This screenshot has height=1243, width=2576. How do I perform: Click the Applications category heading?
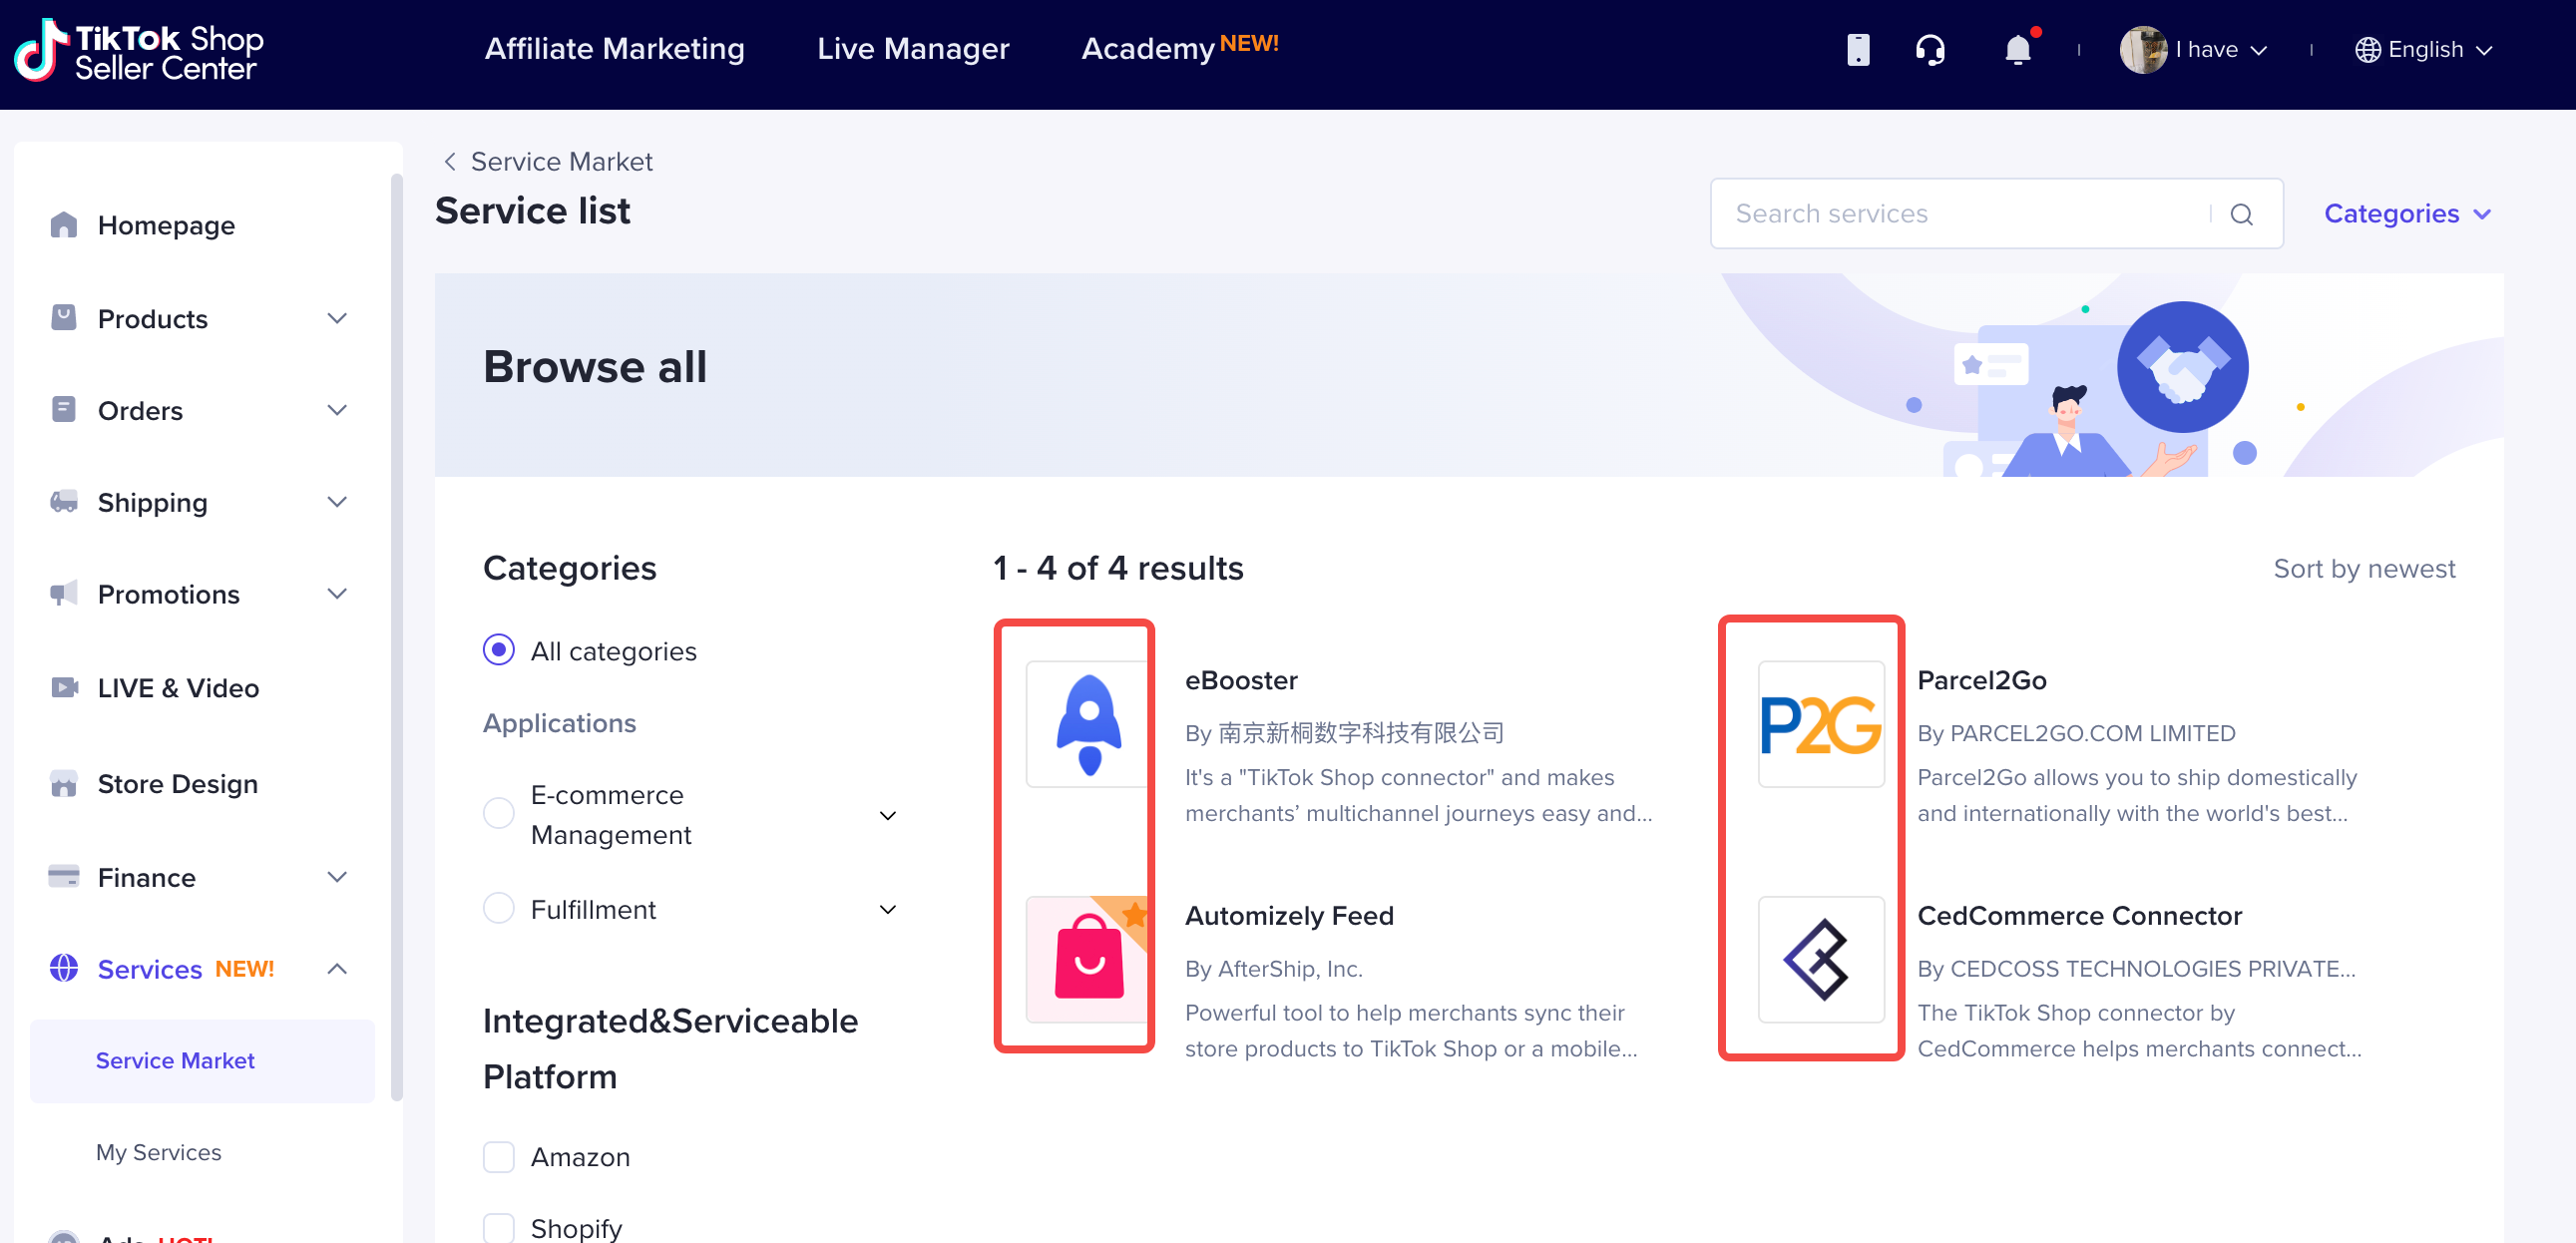[x=559, y=723]
